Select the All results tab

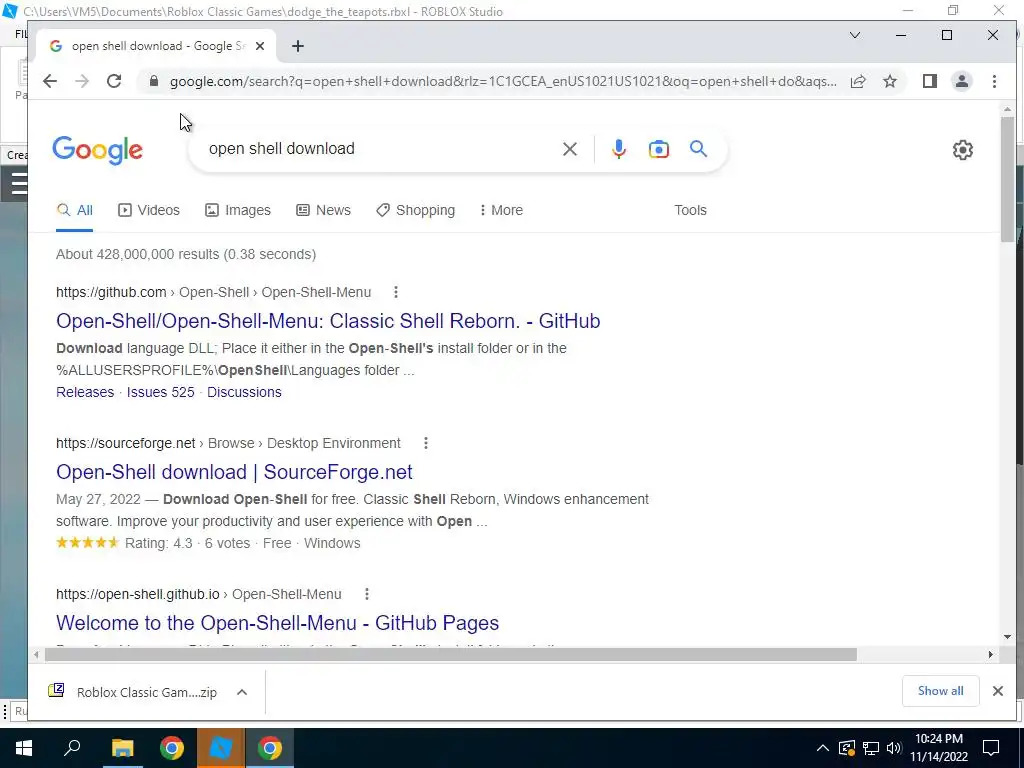(x=74, y=210)
